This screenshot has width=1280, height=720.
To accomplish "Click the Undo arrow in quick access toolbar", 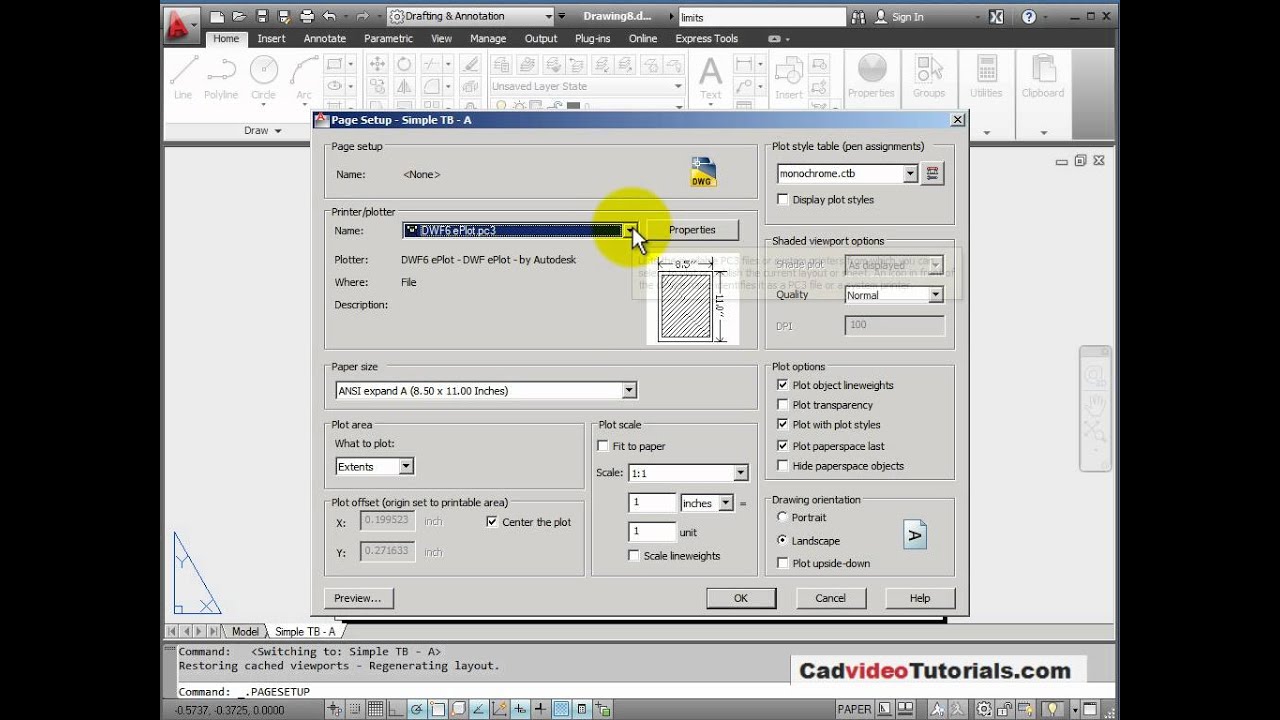I will 329,16.
